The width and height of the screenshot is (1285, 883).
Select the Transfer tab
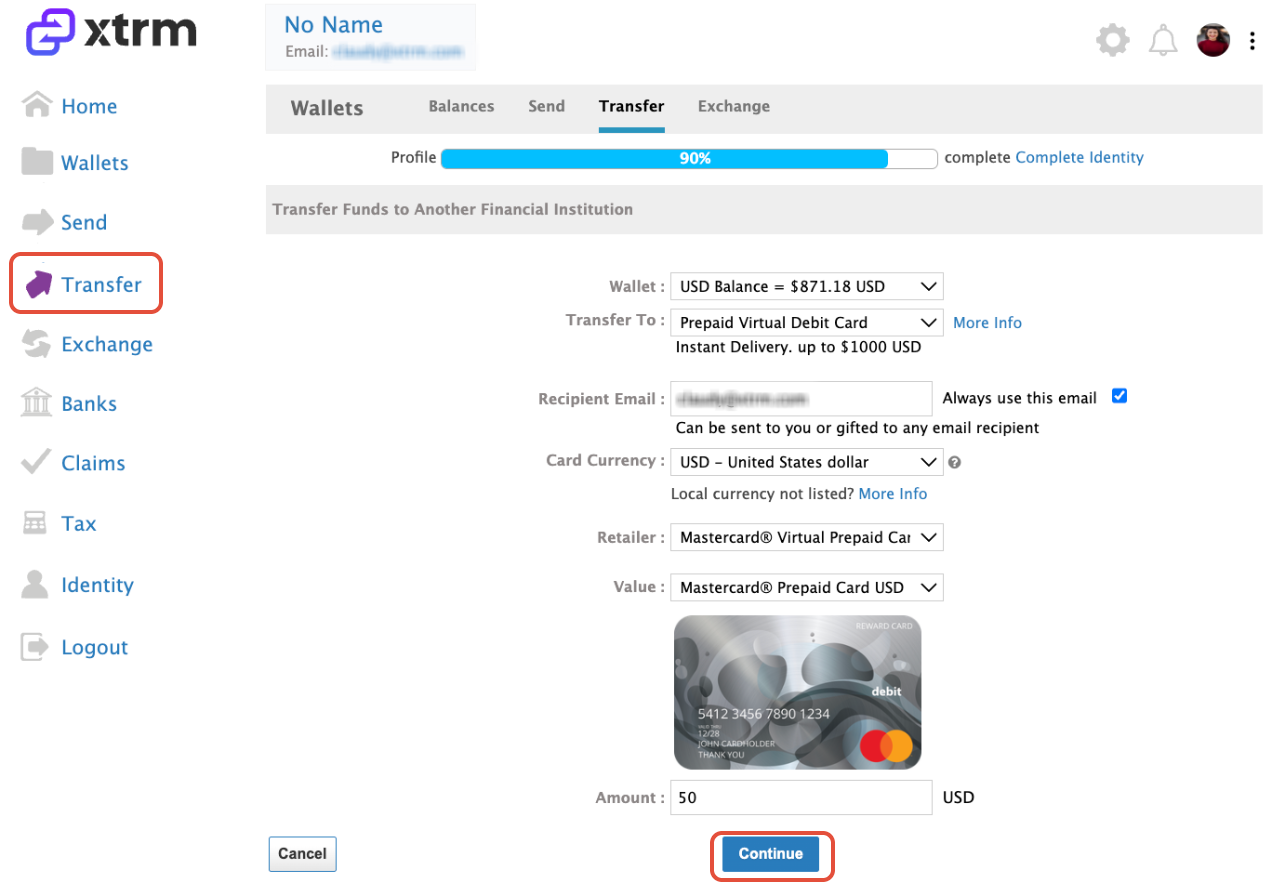(632, 106)
